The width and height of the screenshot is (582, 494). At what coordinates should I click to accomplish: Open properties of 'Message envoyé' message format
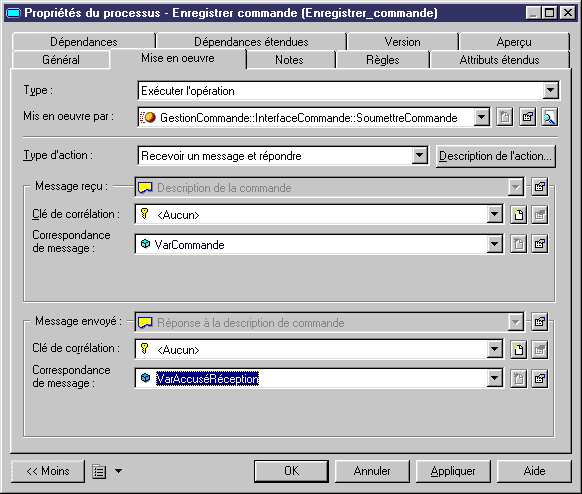[539, 322]
